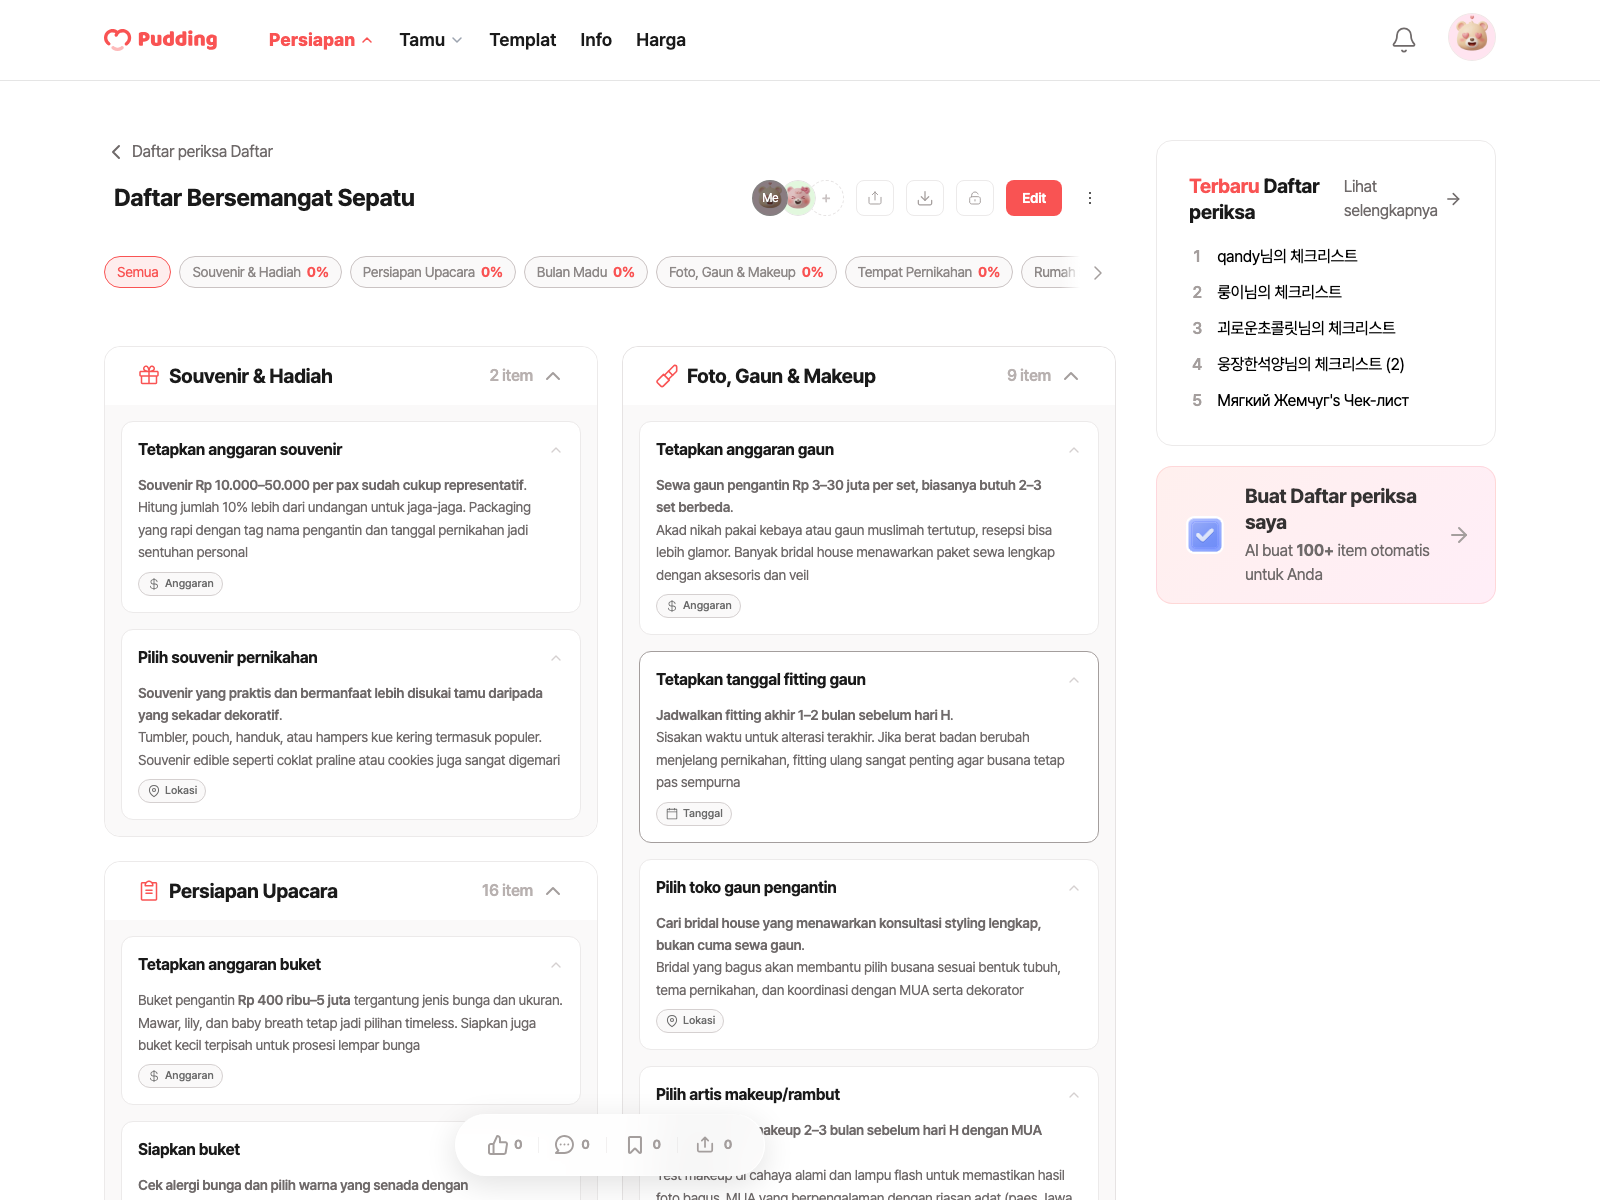
Task: Click the Persiapan Upacara clipboard icon
Action: click(x=149, y=891)
